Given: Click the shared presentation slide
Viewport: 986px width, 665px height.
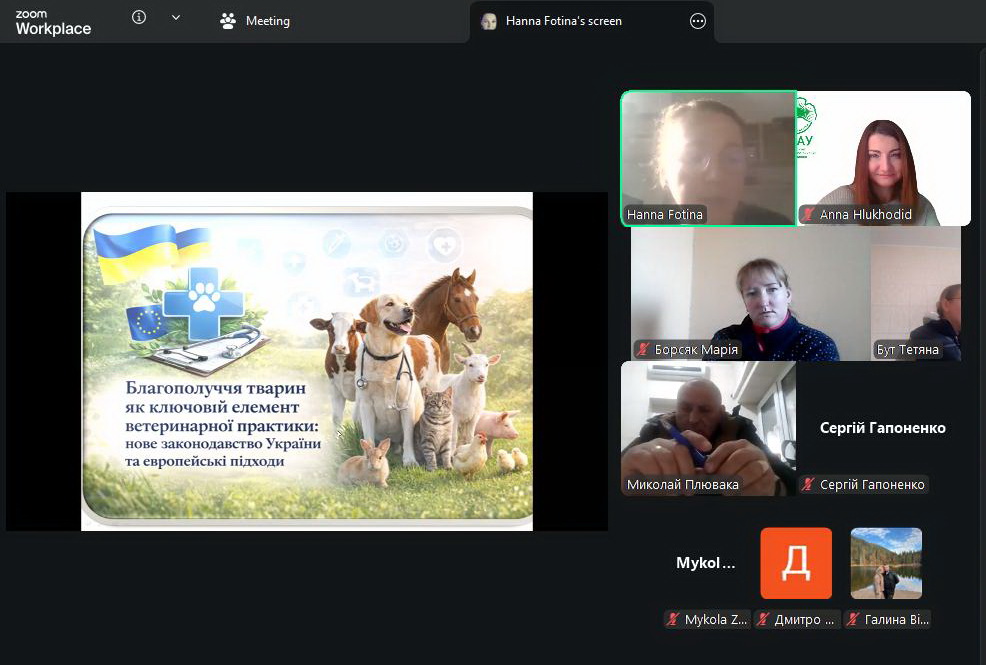Looking at the screenshot, I should pos(306,361).
